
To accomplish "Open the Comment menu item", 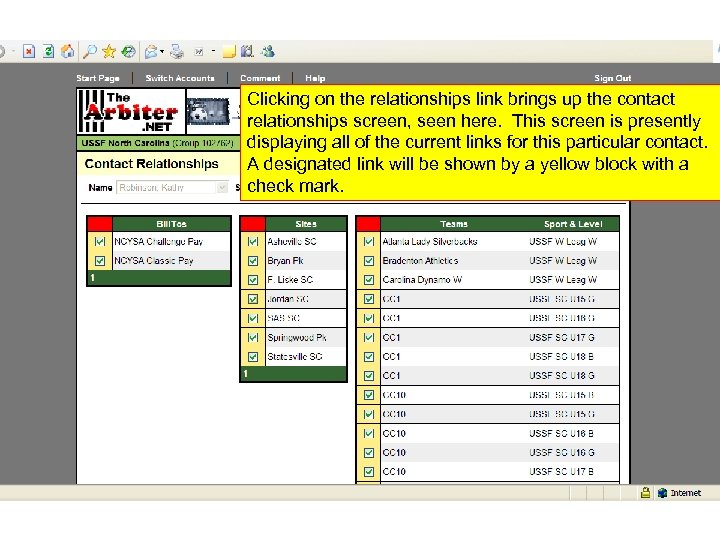I will (x=260, y=78).
